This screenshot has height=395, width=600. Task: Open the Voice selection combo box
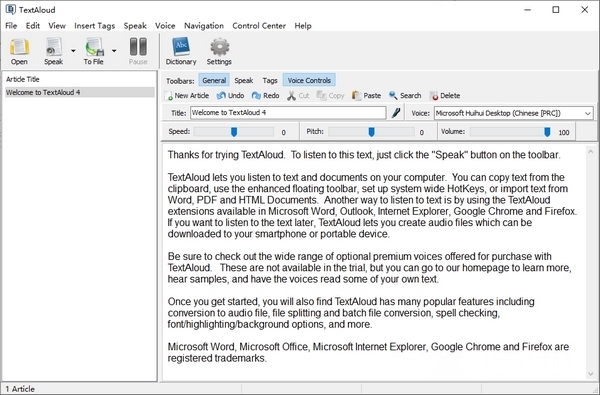pos(514,113)
